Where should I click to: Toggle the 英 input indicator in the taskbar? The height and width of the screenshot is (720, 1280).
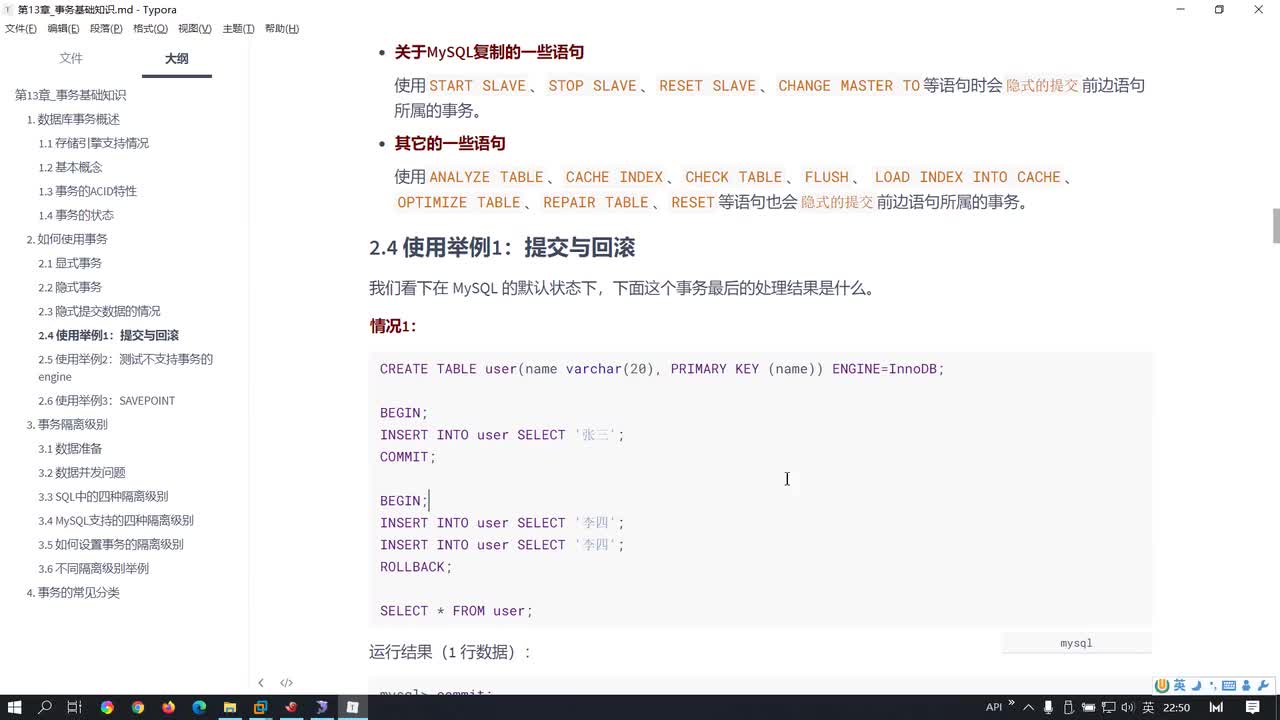click(1148, 707)
